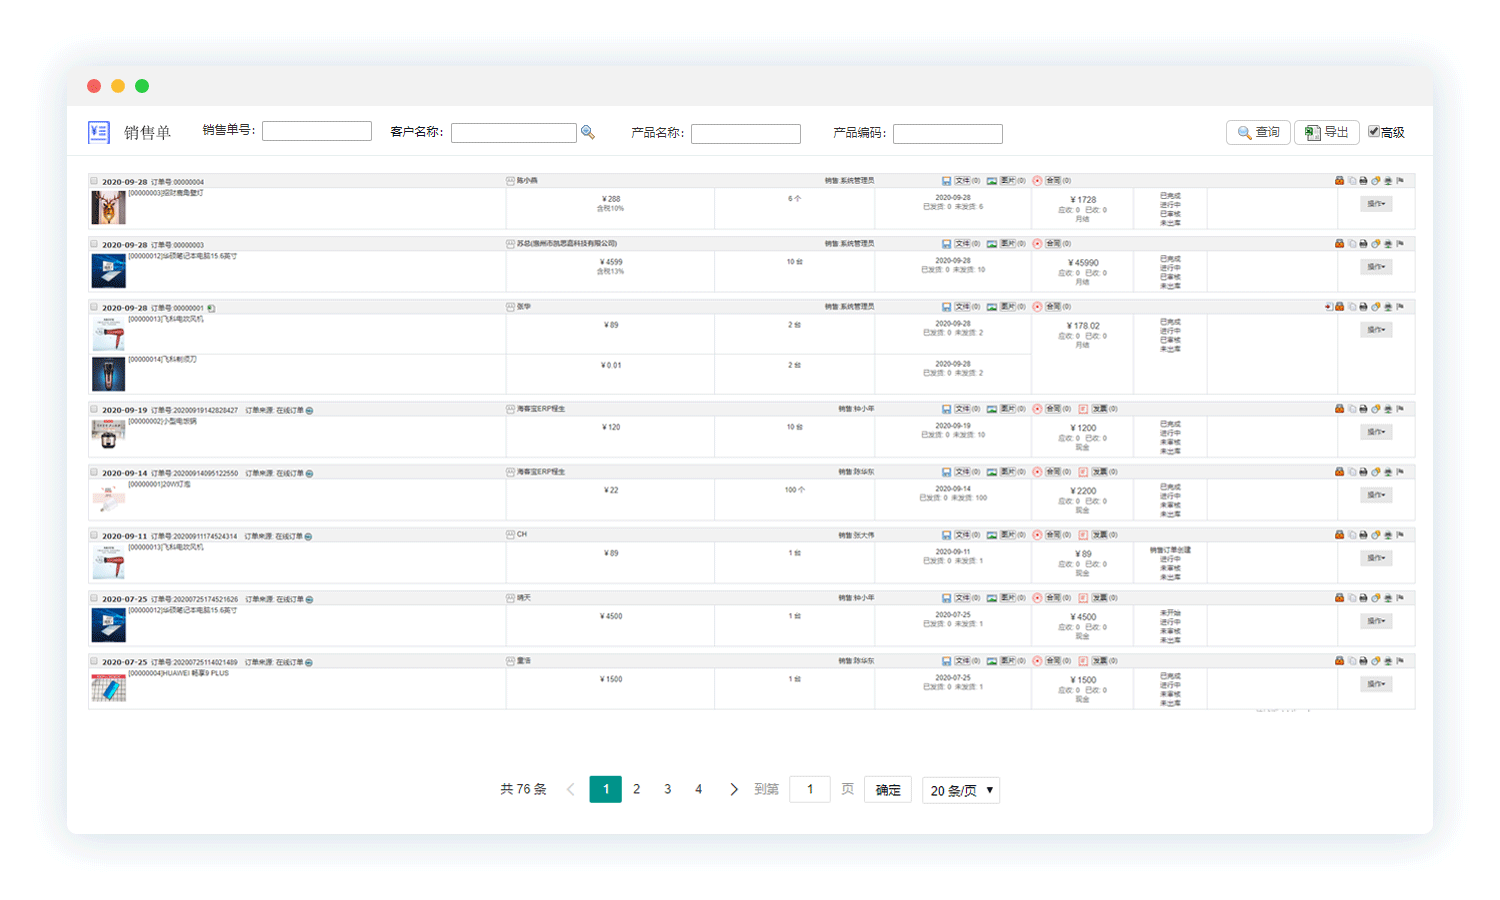Open 合同 contract for order 00000001

(x=1052, y=307)
